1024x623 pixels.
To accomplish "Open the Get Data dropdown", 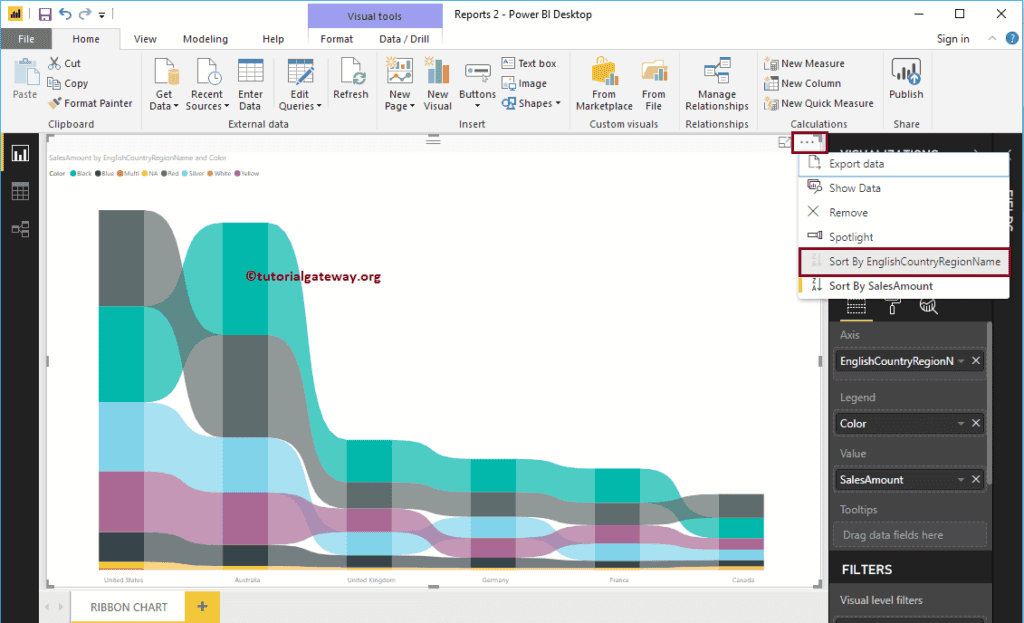I will coord(164,84).
